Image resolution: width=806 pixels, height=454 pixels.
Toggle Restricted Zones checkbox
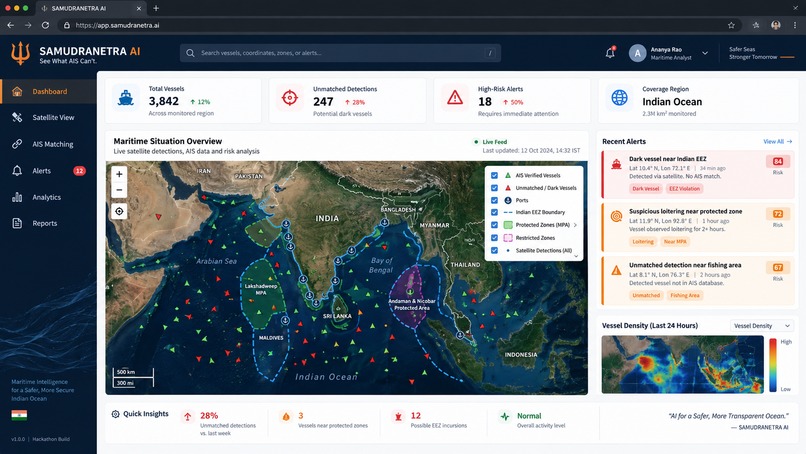point(494,238)
